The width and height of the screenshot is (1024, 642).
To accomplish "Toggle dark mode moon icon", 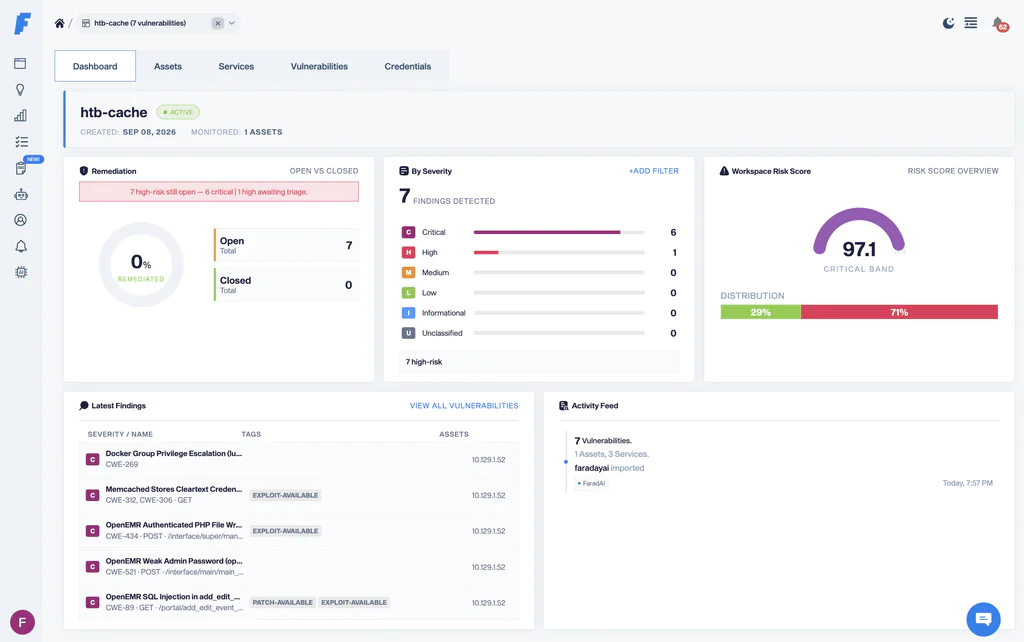I will pyautogui.click(x=948, y=24).
